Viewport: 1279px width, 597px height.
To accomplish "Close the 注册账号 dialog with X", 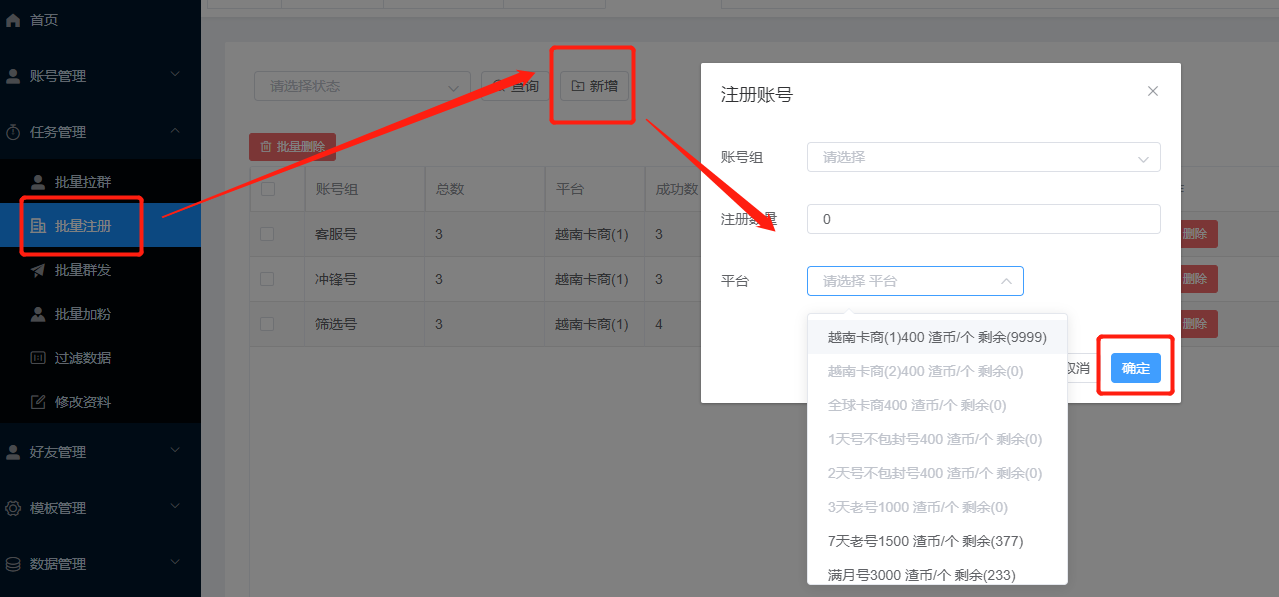I will point(1152,91).
